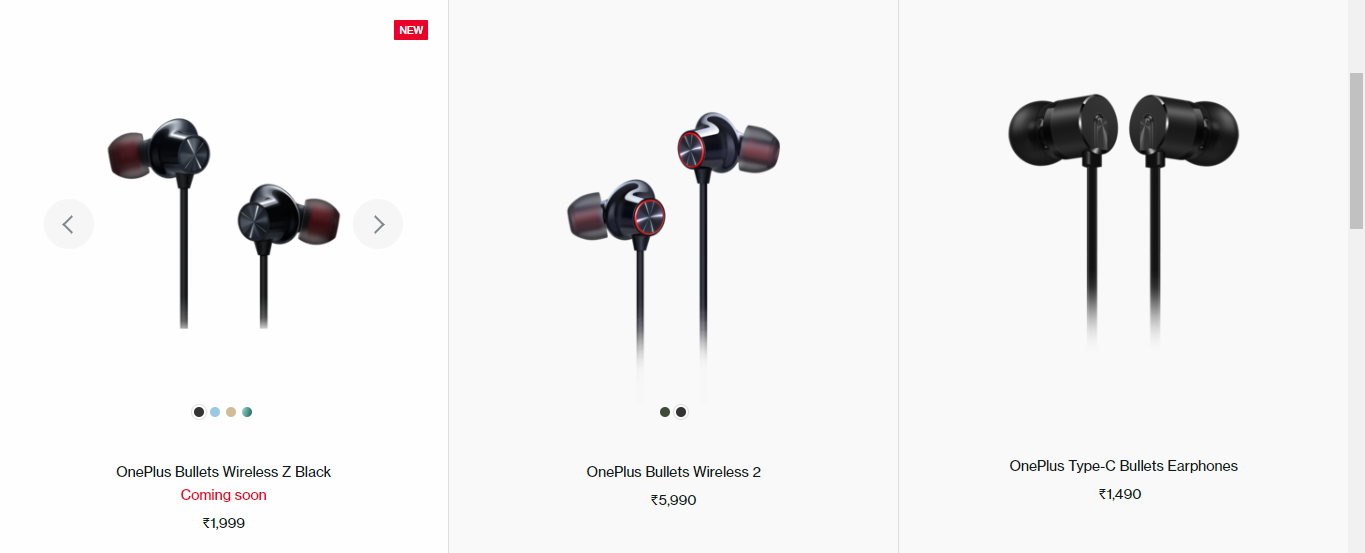Click the ₹5,990 price text
This screenshot has width=1365, height=553.
coord(673,500)
